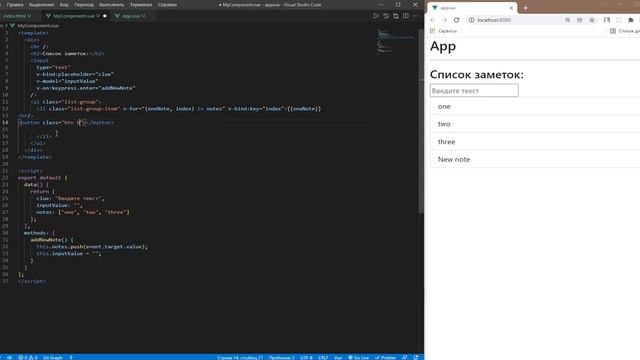Switch to the App.vue editor tab
Viewport: 640px width, 360px height.
131,16
